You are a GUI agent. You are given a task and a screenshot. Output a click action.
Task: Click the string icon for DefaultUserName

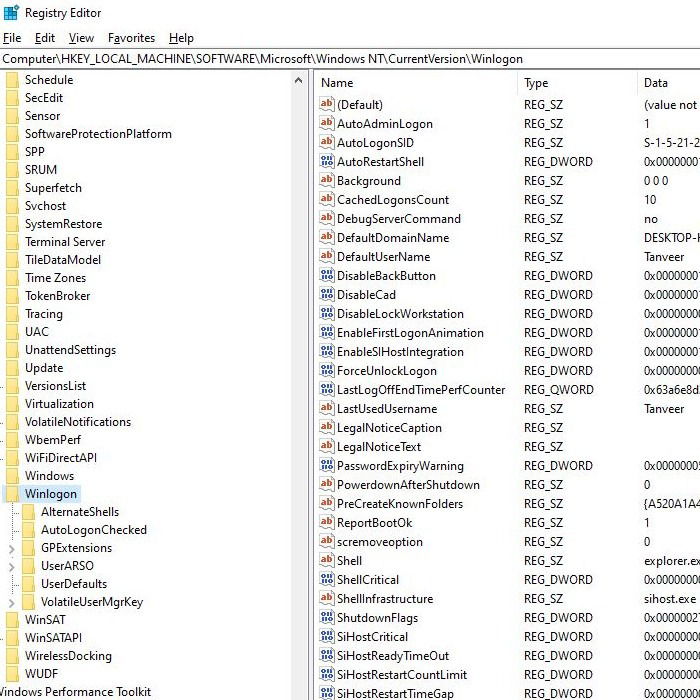pos(327,256)
